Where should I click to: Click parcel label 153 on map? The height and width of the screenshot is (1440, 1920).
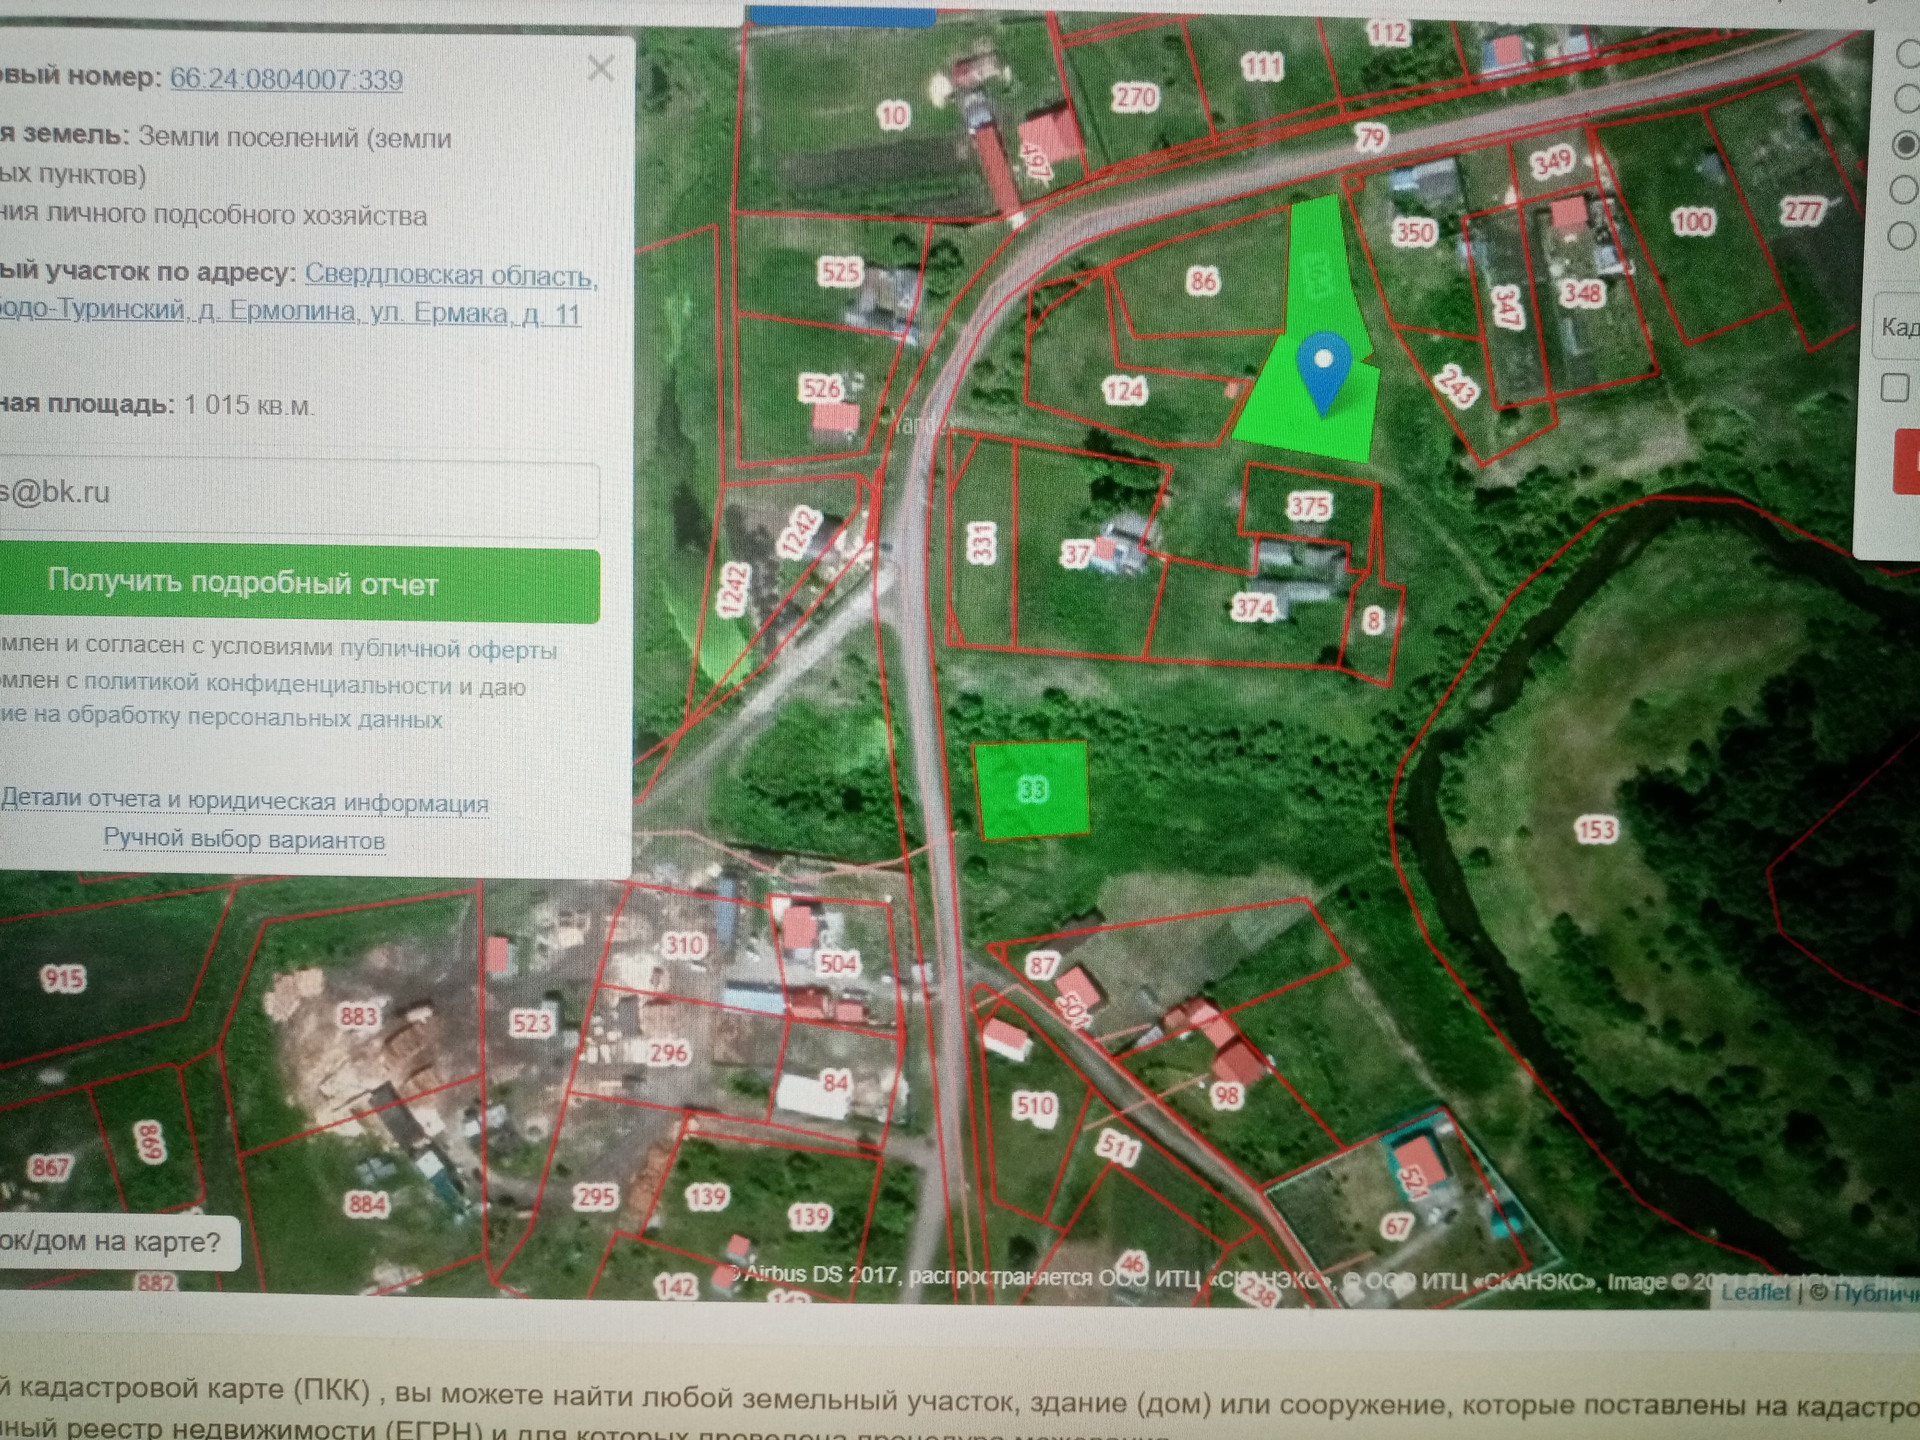tap(1595, 830)
